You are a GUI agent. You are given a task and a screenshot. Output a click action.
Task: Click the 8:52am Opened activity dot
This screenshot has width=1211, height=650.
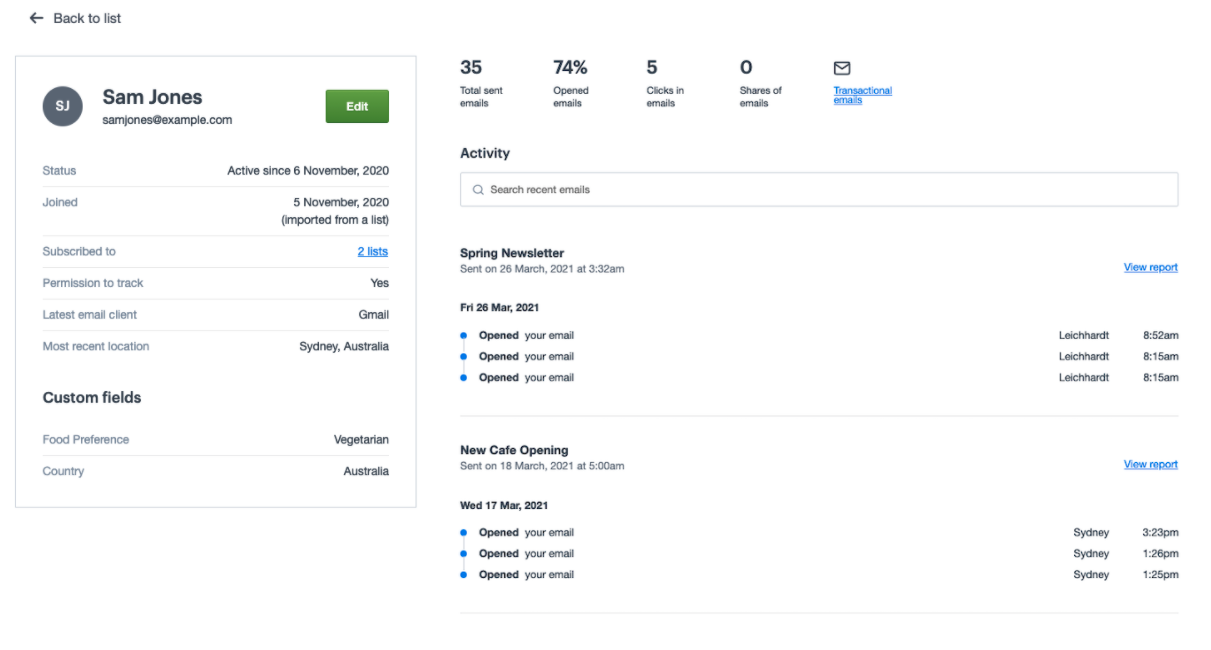pos(464,336)
